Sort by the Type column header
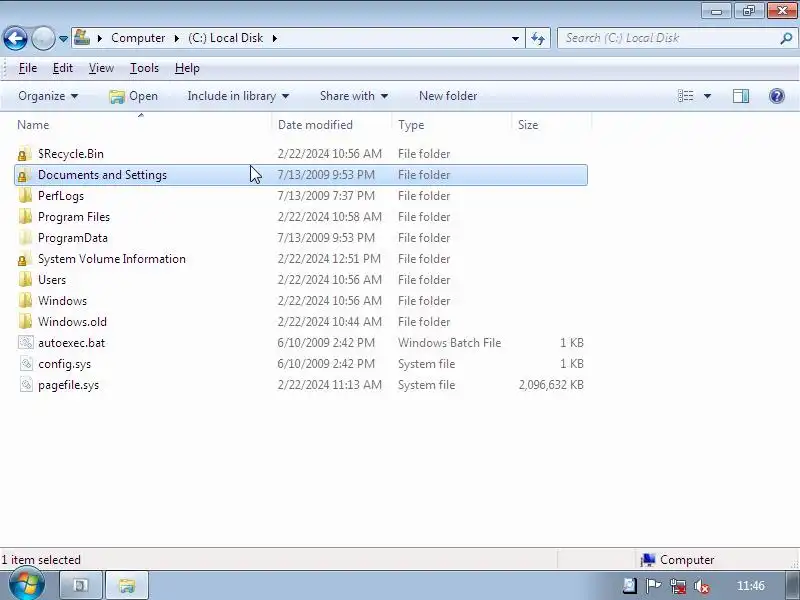 (411, 125)
